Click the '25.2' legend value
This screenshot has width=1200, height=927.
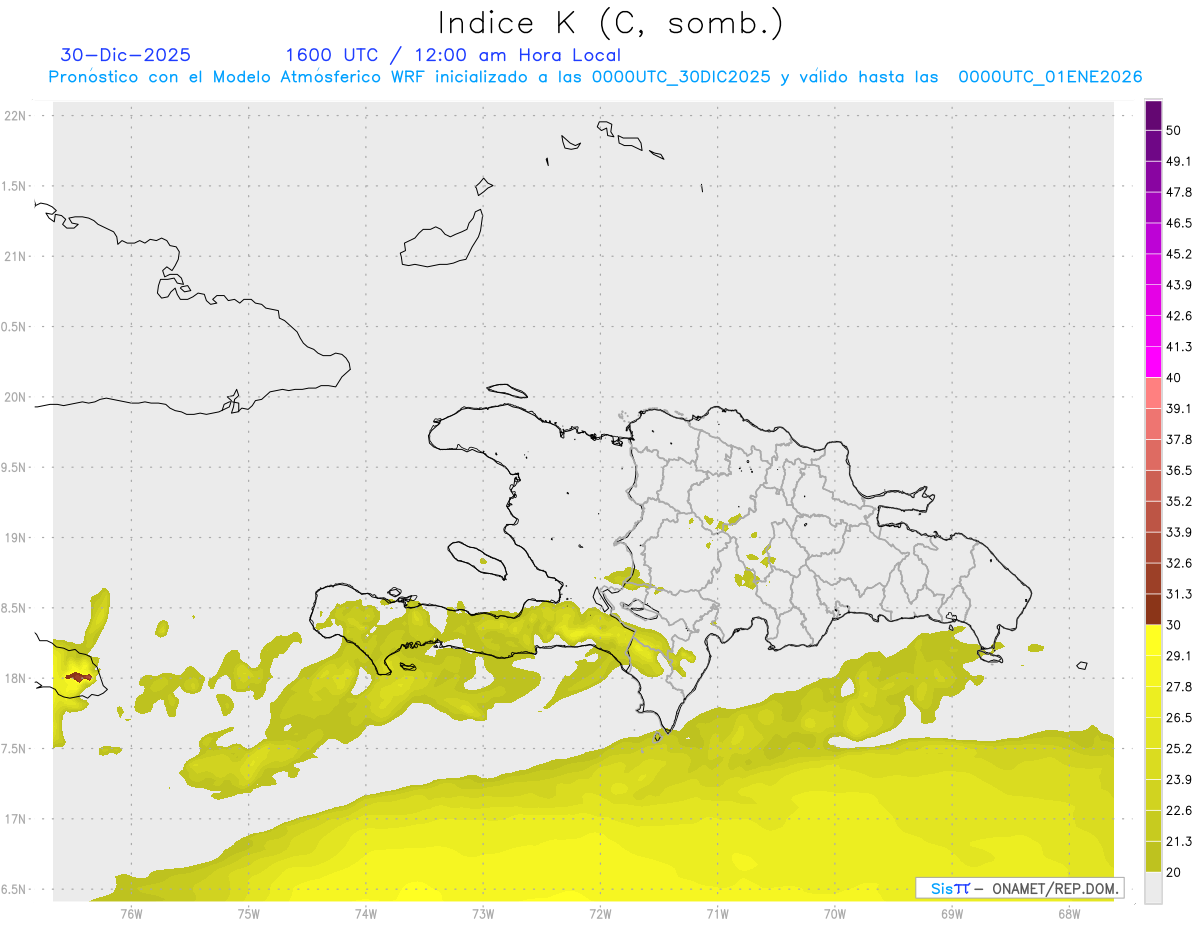1179,749
